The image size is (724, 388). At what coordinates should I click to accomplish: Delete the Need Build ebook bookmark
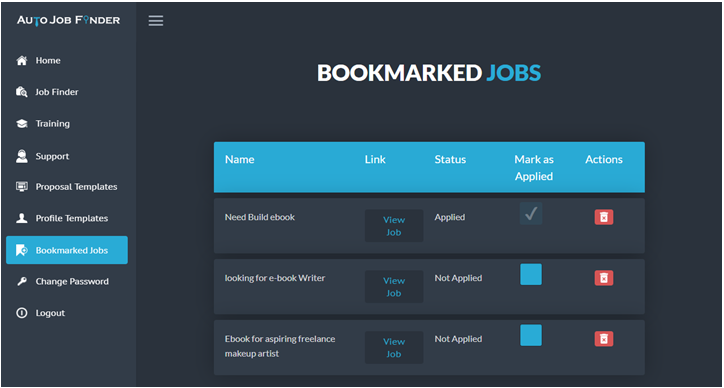603,217
